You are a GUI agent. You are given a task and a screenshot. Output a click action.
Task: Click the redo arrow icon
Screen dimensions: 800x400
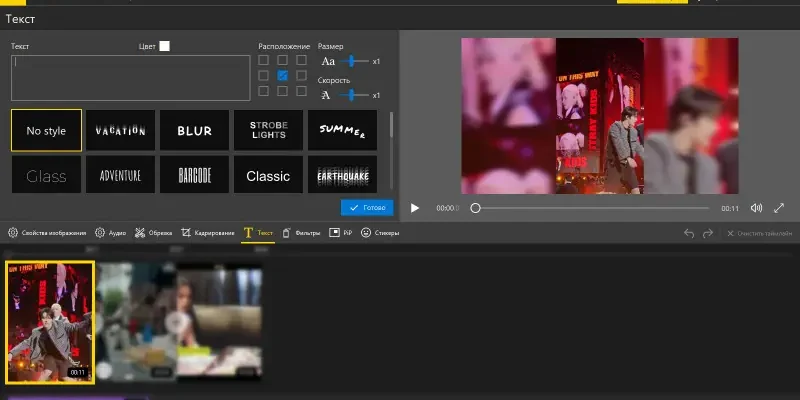(708, 233)
